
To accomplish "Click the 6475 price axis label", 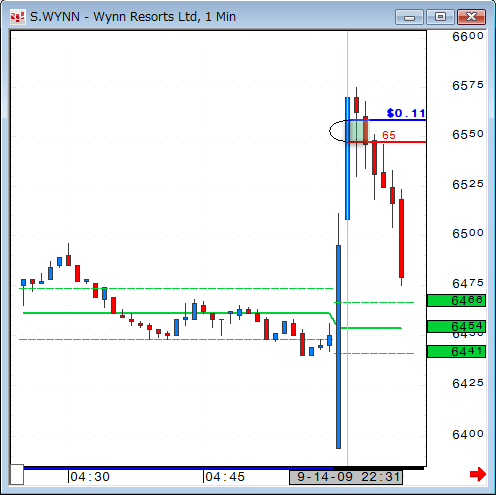I will pos(468,283).
